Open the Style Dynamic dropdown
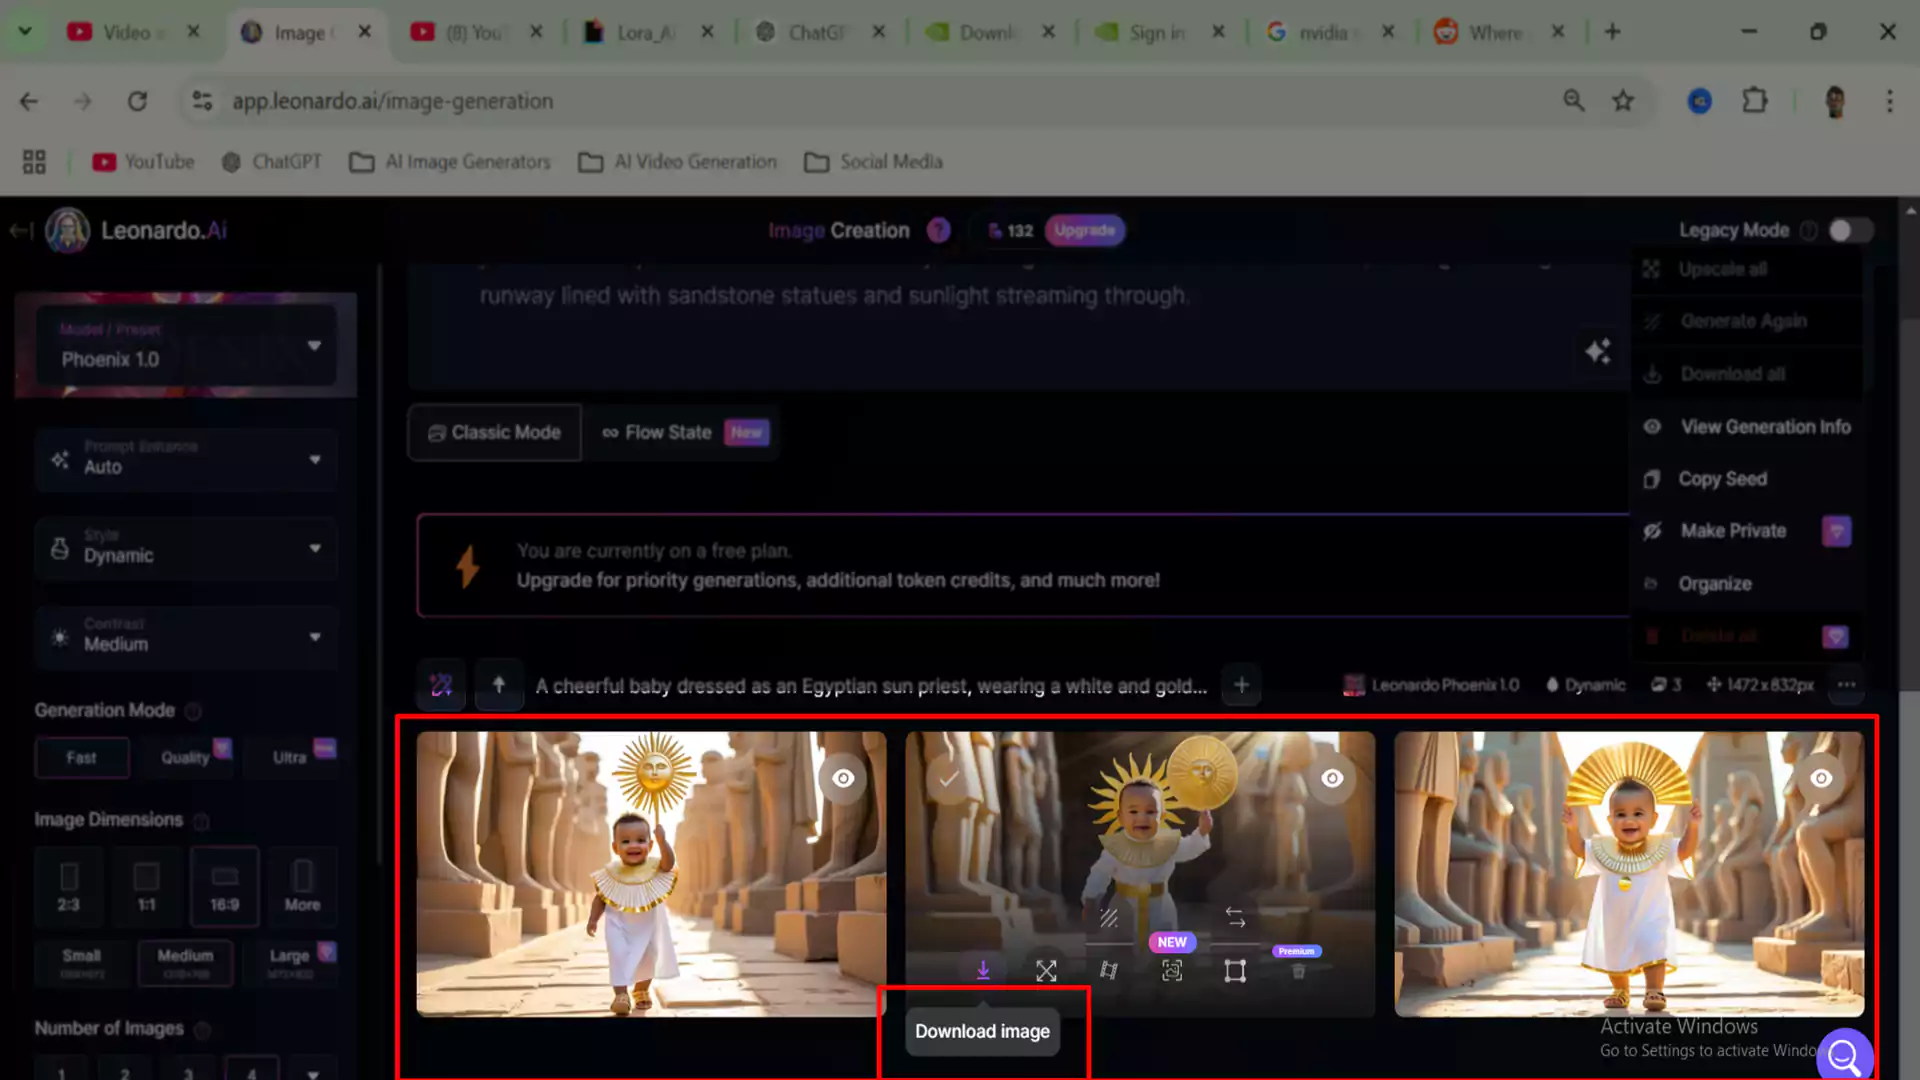1920x1080 pixels. [x=186, y=548]
